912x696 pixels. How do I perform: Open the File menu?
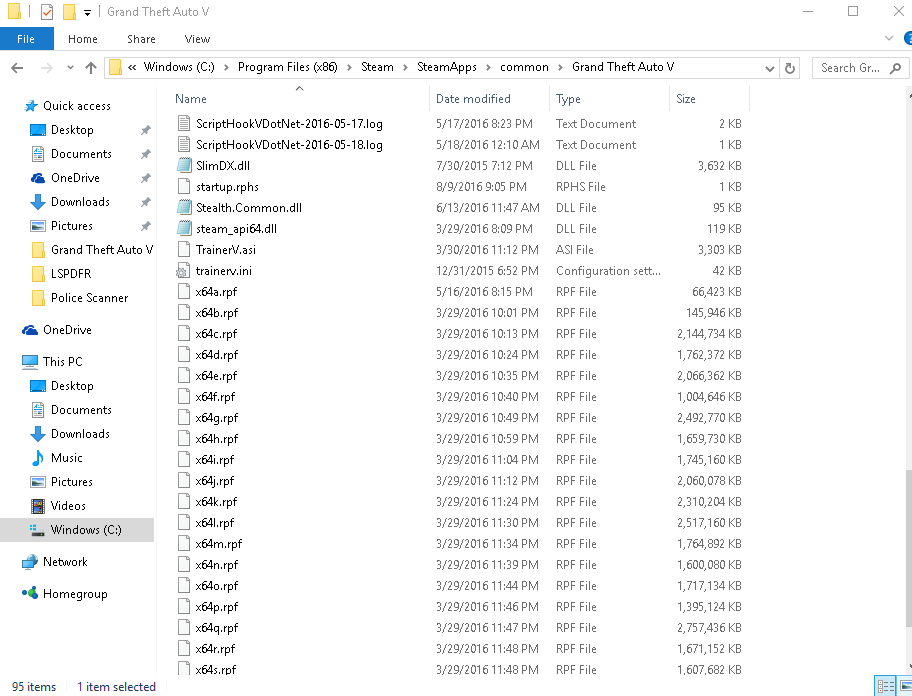pyautogui.click(x=26, y=39)
